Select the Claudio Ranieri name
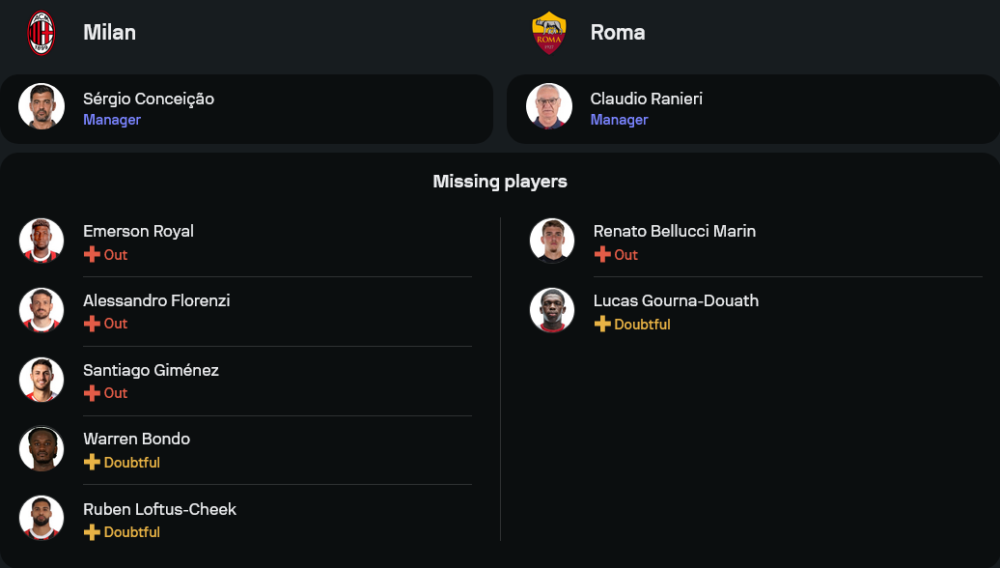Viewport: 1000px width, 568px height. pos(646,99)
